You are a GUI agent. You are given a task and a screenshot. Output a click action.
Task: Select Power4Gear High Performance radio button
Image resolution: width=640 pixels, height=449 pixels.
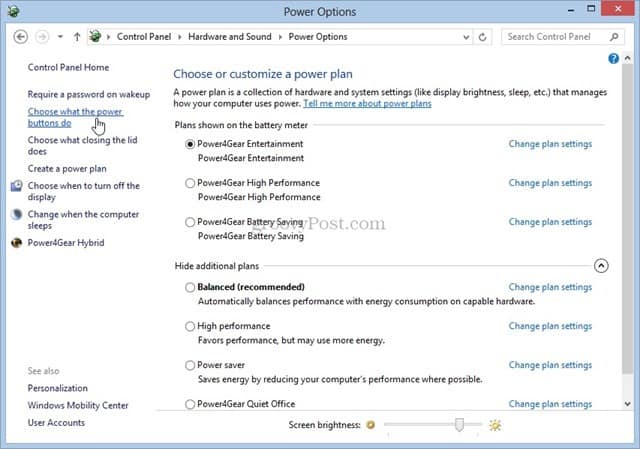tap(190, 183)
